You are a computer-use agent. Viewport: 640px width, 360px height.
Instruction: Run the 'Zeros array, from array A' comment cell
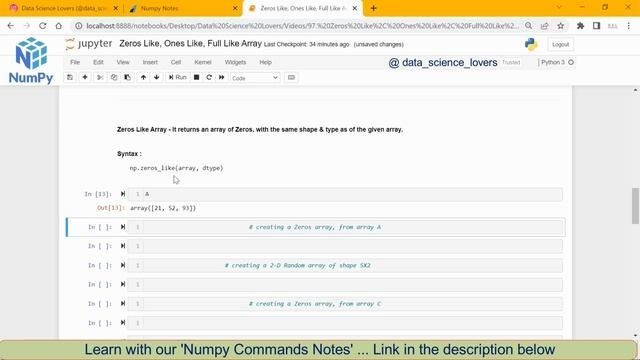pos(123,227)
